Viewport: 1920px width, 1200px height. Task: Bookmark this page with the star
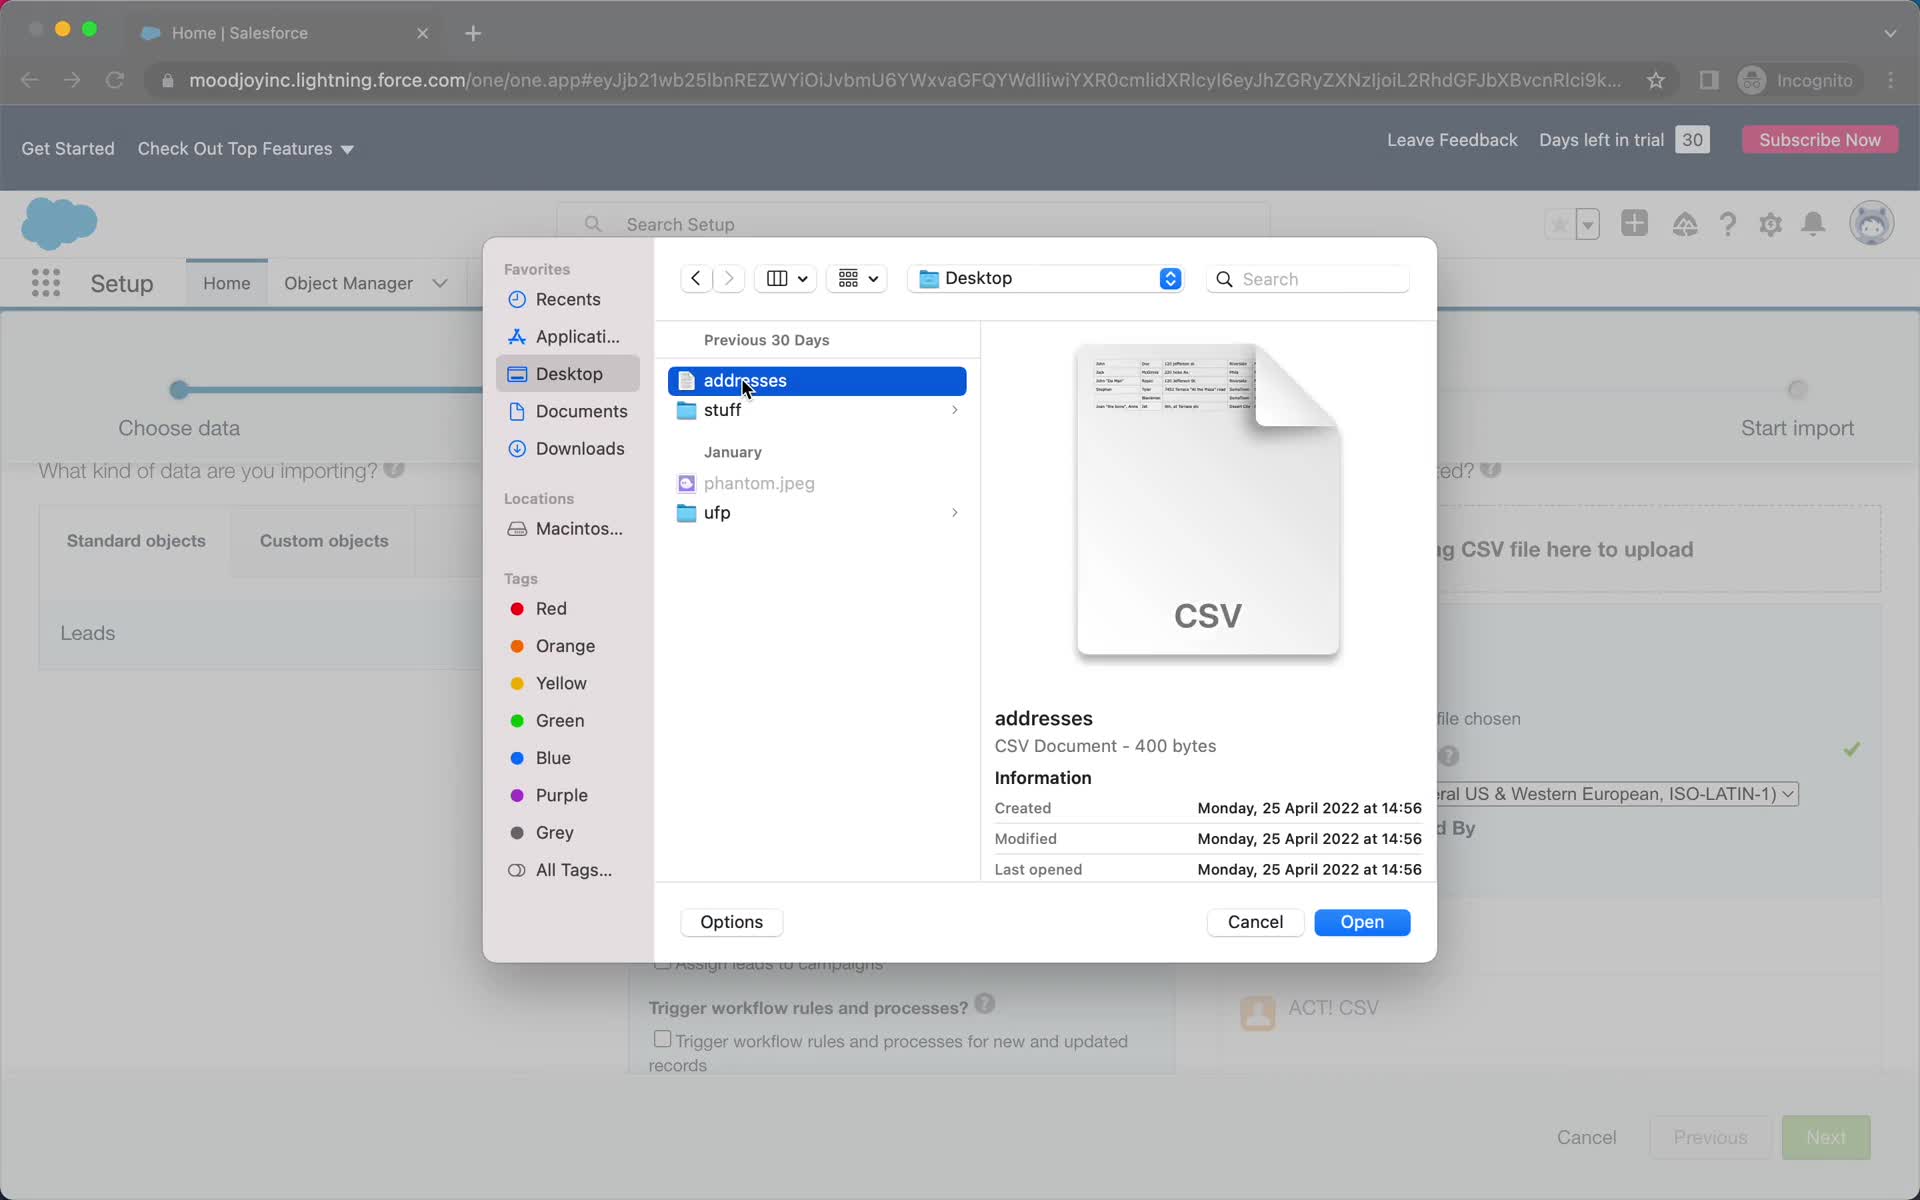(1656, 80)
